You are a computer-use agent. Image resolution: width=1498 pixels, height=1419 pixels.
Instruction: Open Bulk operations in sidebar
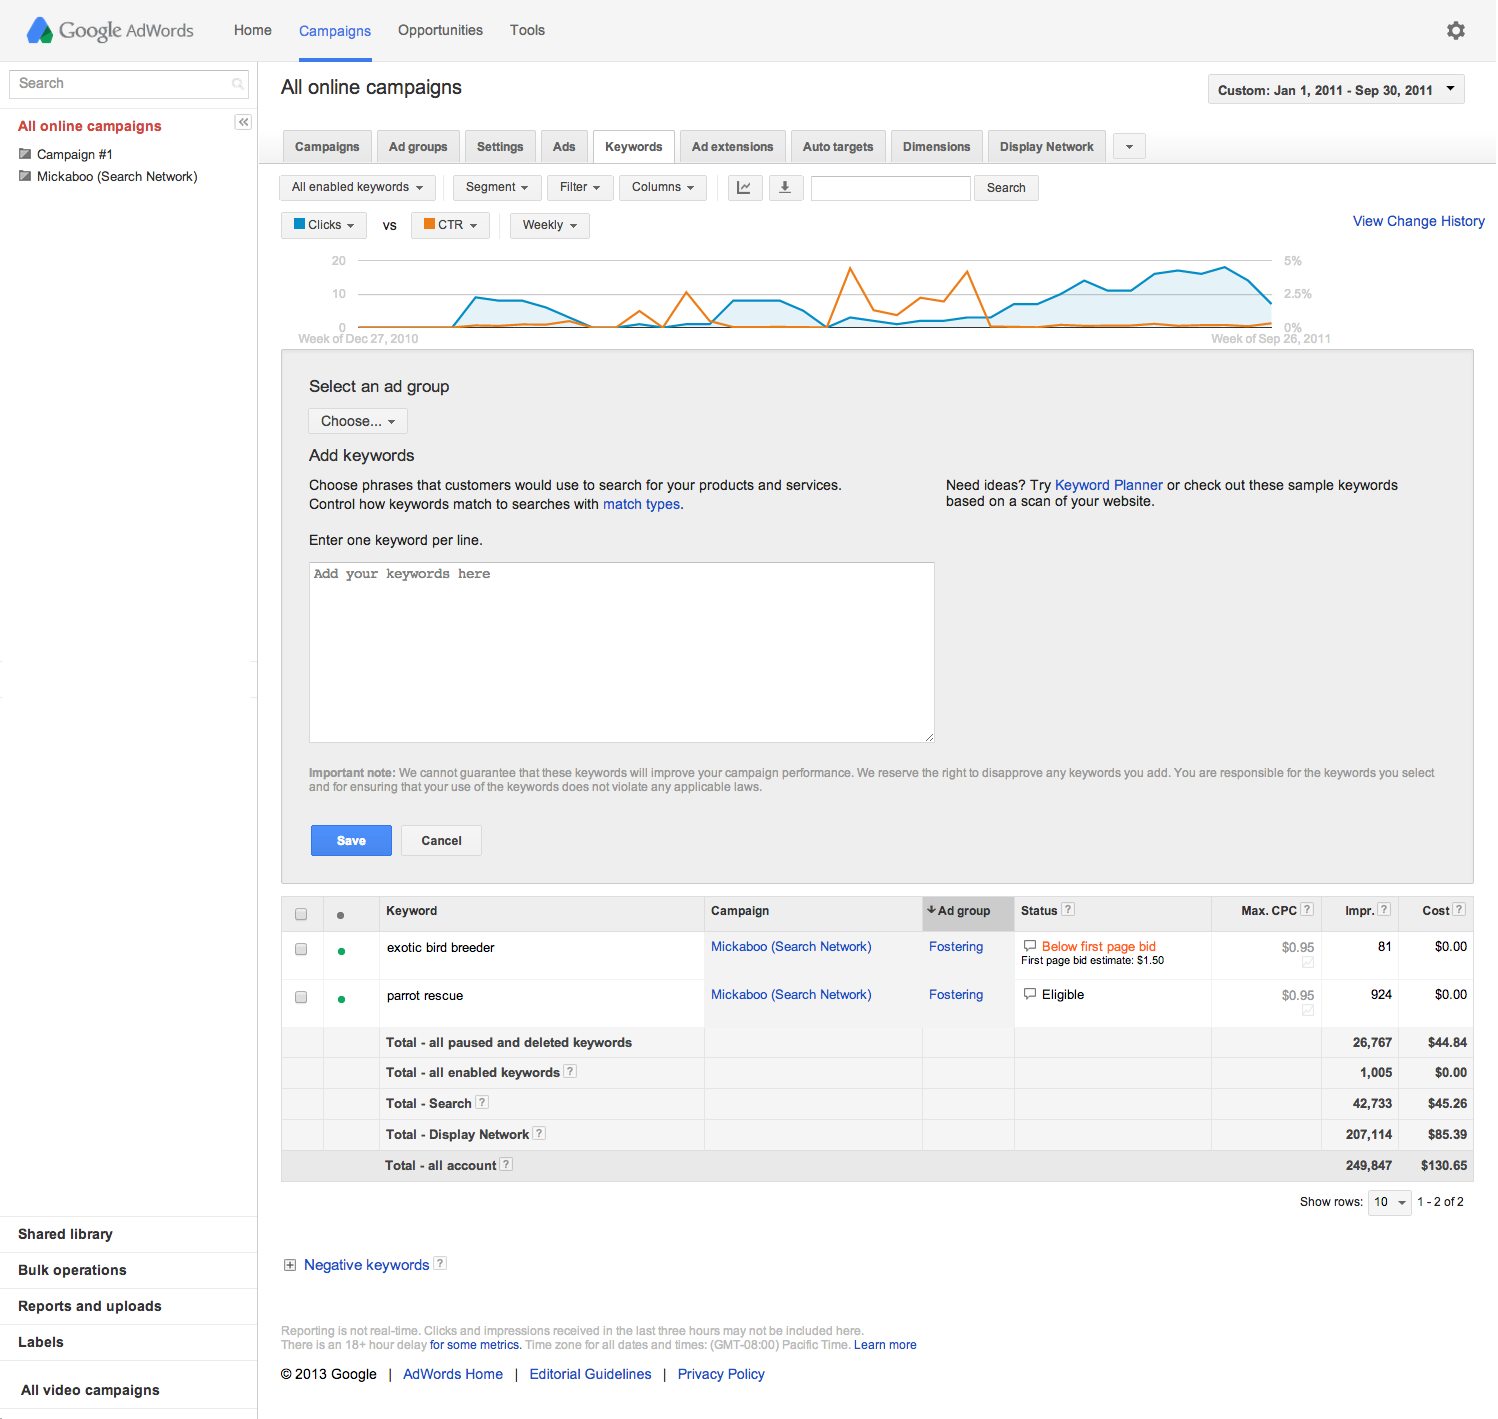[x=72, y=1270]
